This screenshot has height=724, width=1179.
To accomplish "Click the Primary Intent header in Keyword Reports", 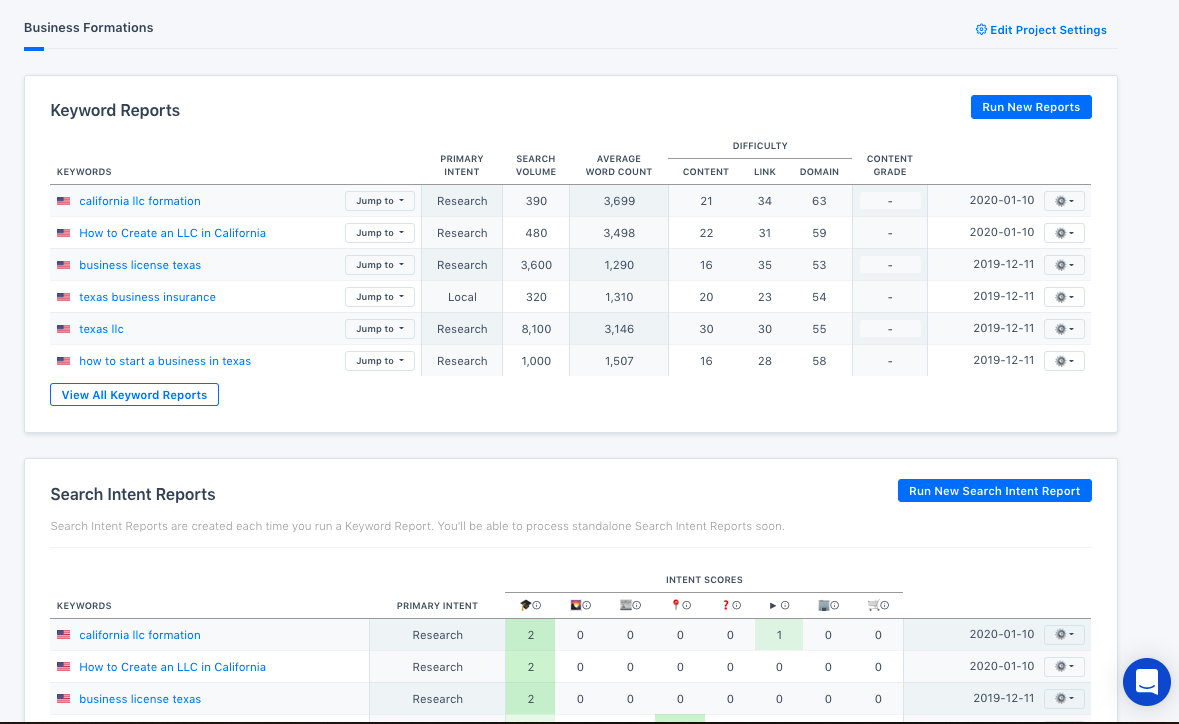I will tap(462, 165).
